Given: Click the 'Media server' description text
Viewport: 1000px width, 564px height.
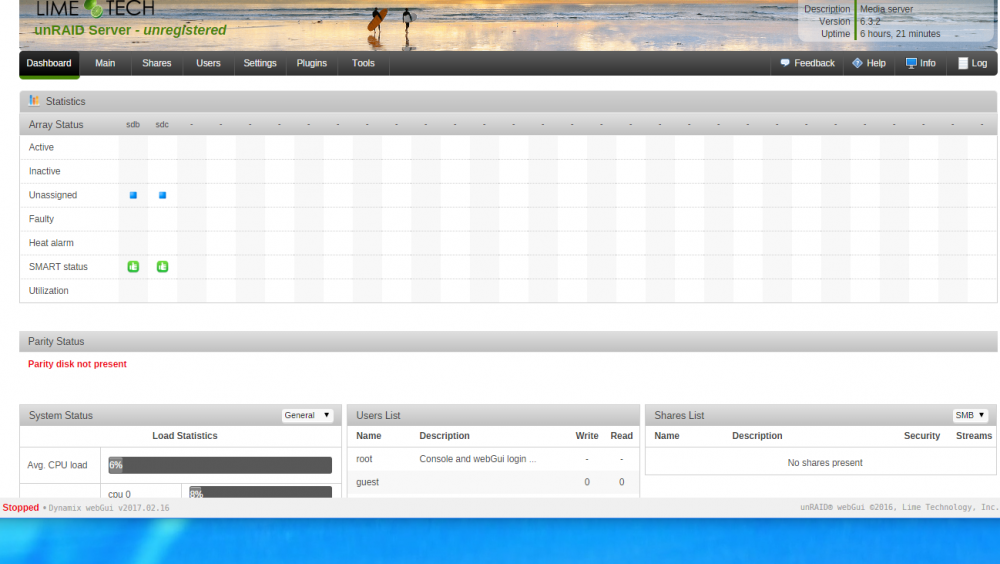Looking at the screenshot, I should tap(886, 9).
